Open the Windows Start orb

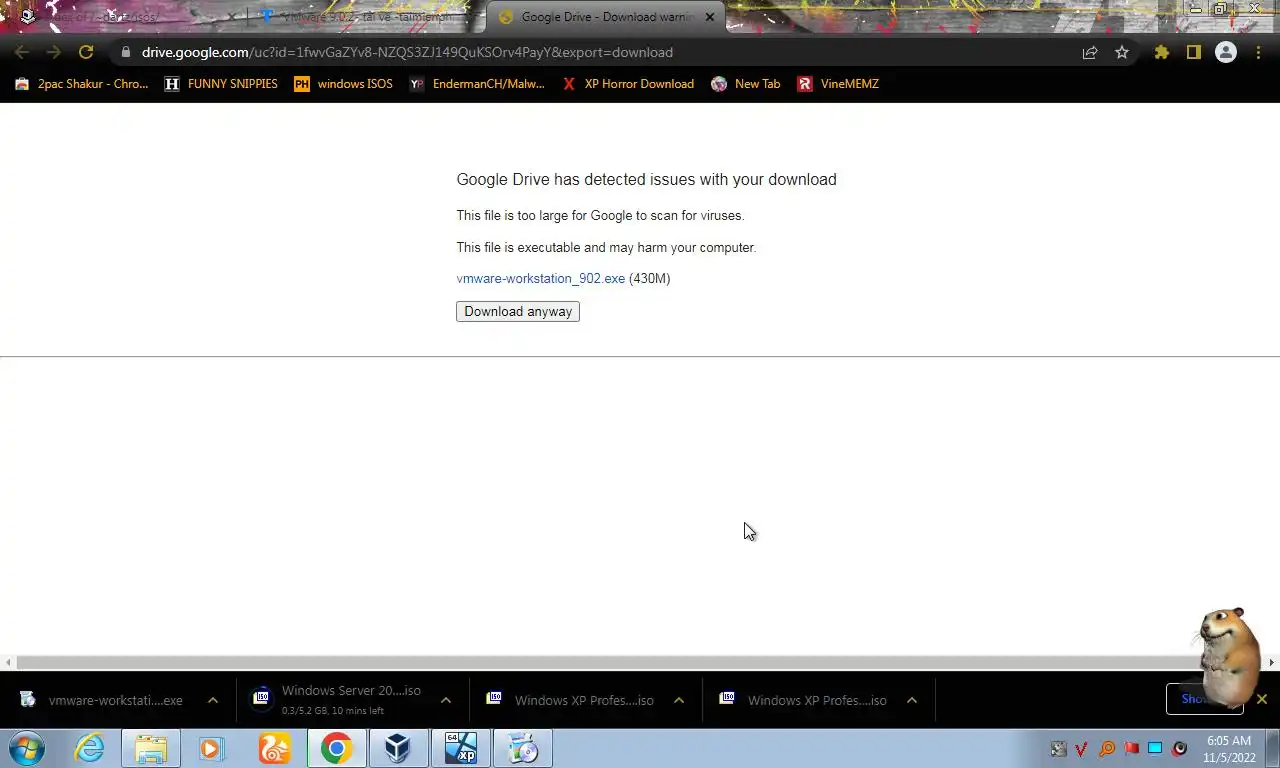click(27, 748)
